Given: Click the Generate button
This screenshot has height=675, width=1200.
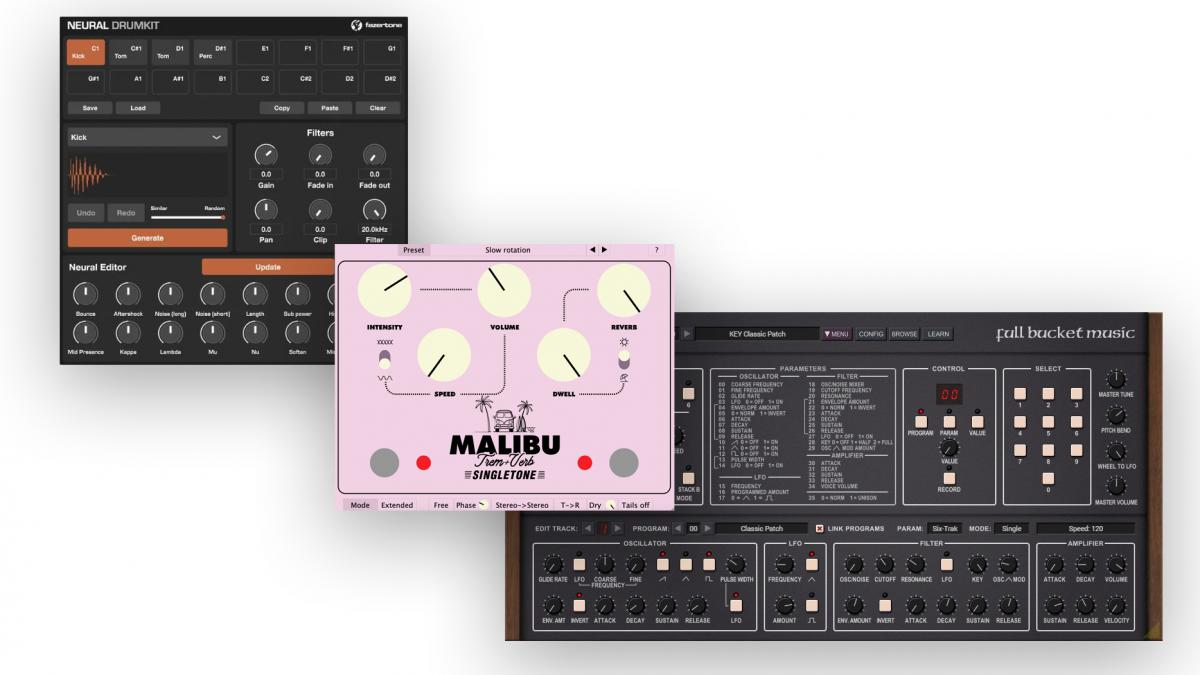Looking at the screenshot, I should (147, 238).
